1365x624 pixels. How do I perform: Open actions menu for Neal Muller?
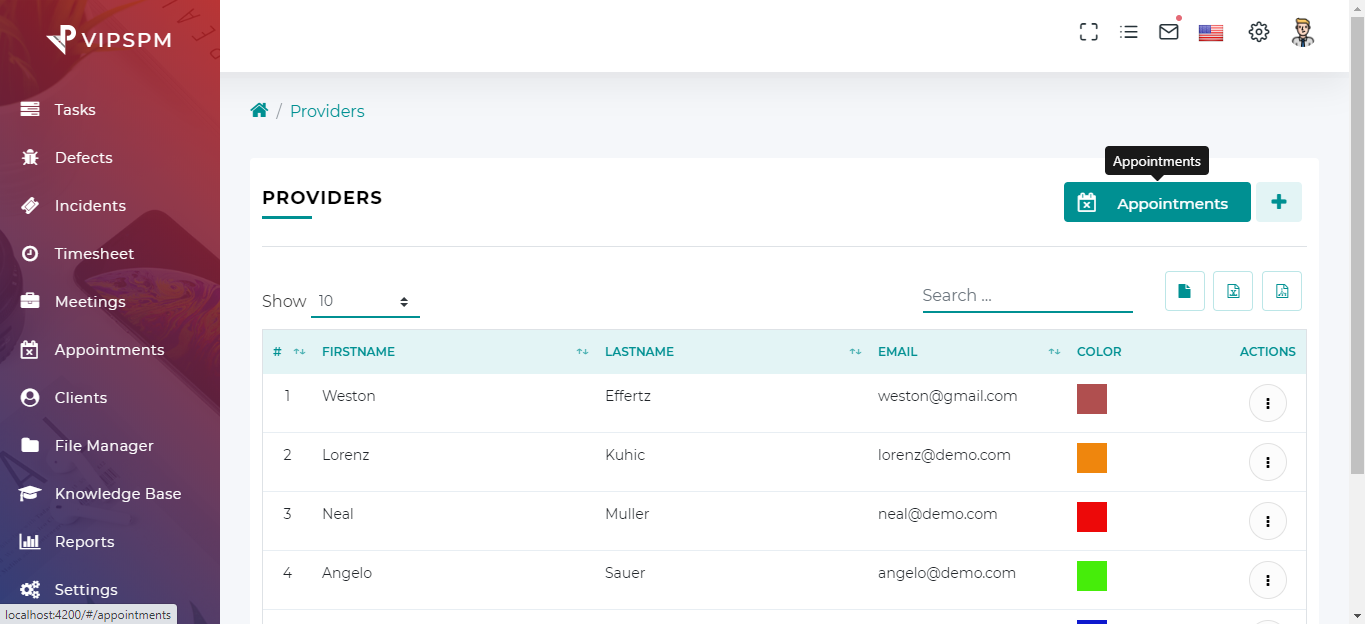coord(1267,520)
